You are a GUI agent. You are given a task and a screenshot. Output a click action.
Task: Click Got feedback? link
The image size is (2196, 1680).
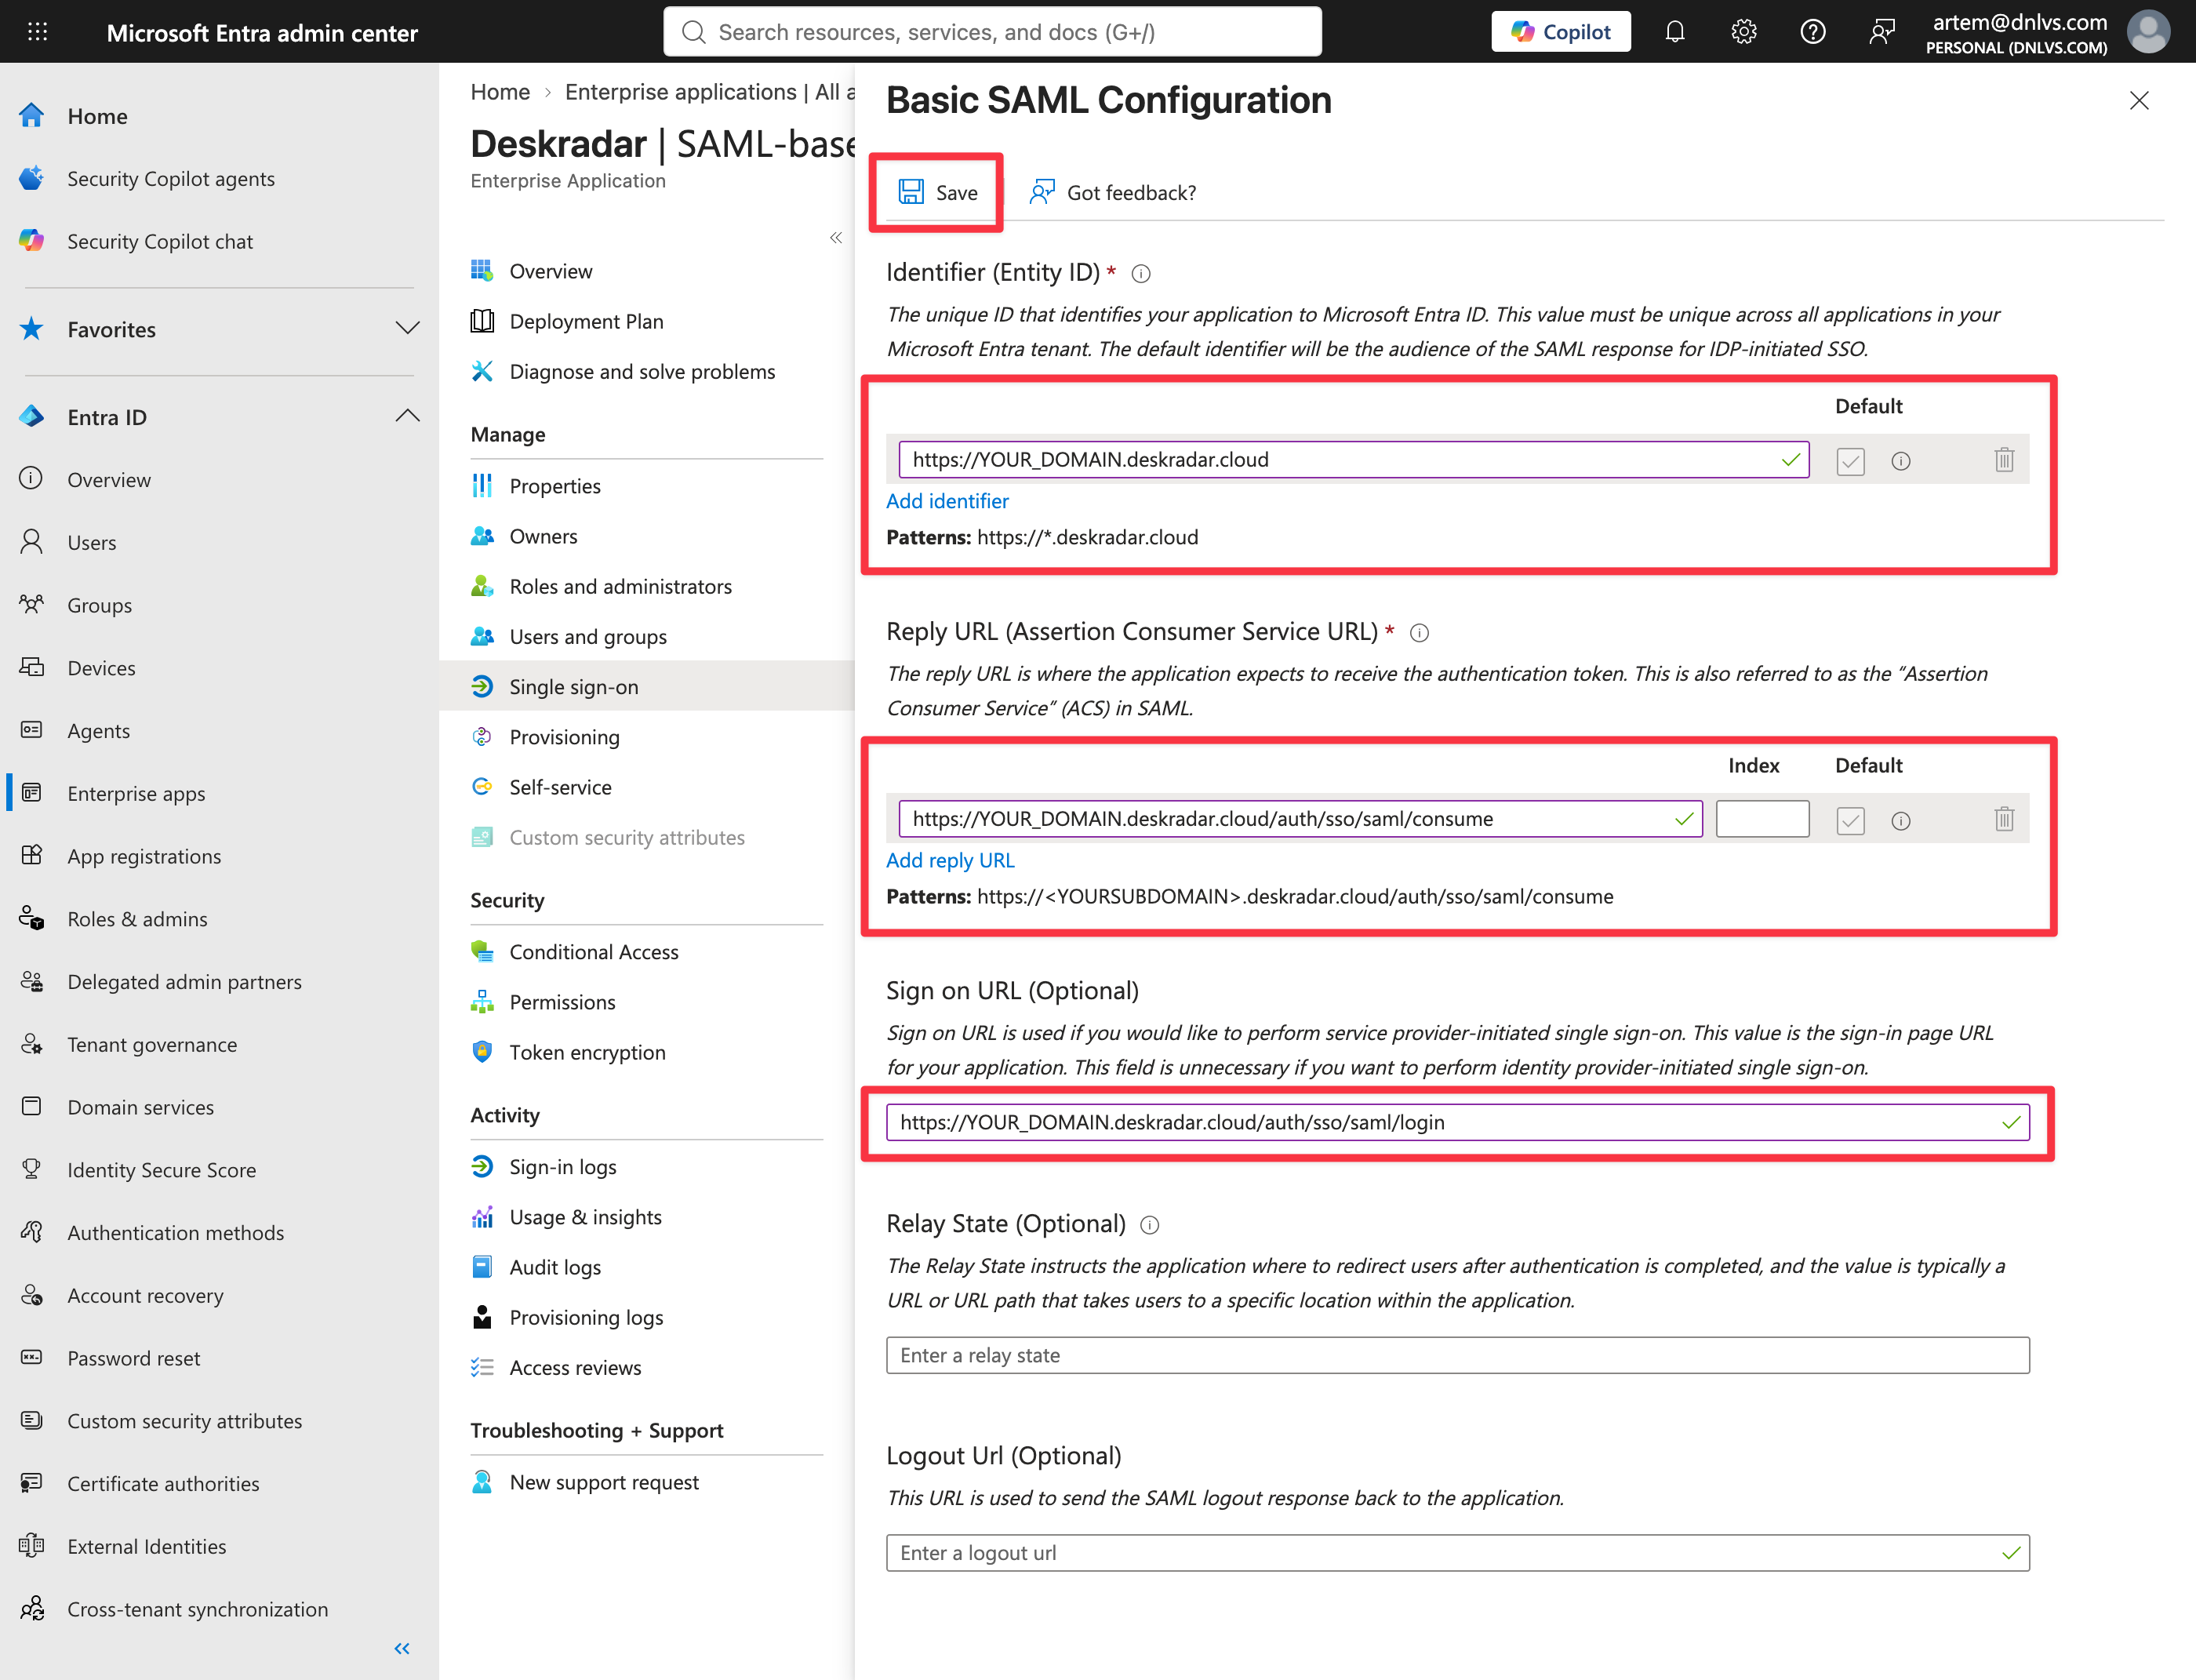point(1113,192)
